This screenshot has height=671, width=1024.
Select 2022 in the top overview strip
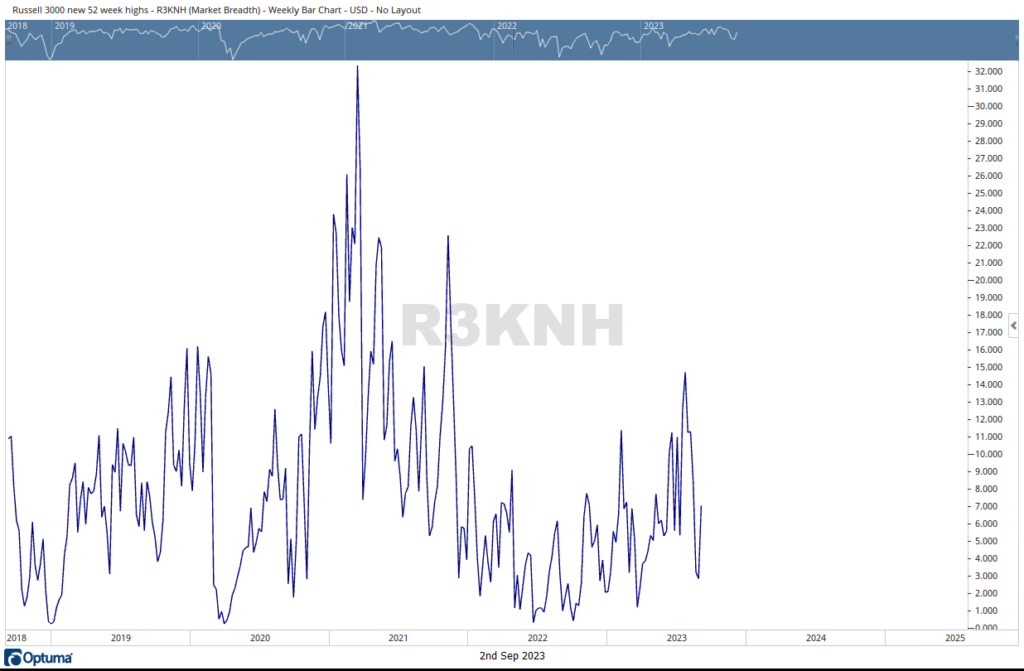[x=507, y=25]
